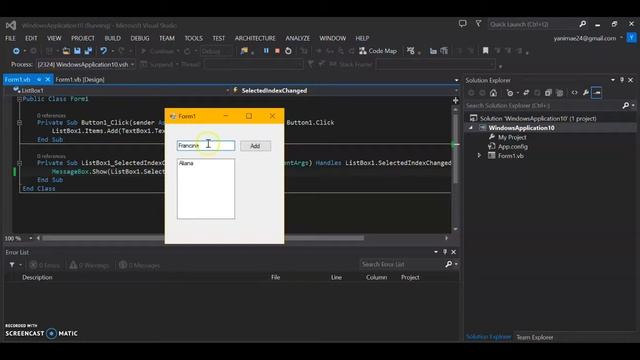The width and height of the screenshot is (640, 360).
Task: Click the Open File folder icon
Action: pos(66,51)
